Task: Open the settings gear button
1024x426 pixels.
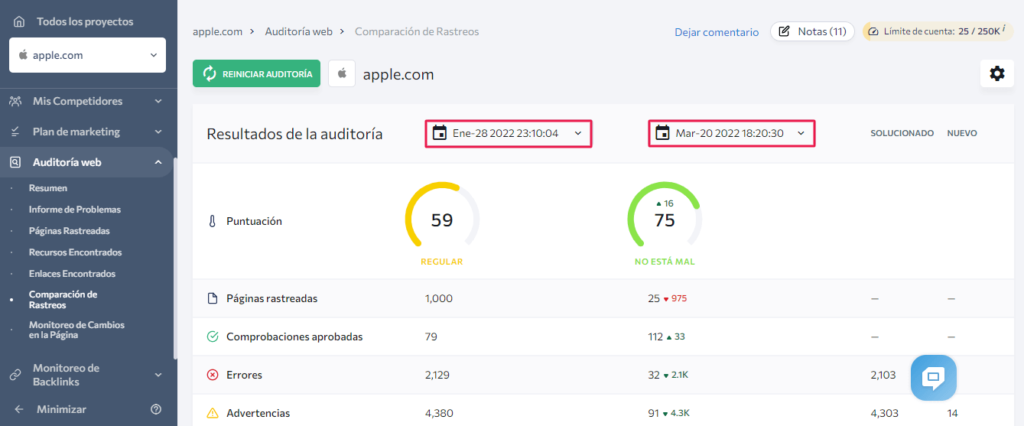Action: tap(997, 74)
